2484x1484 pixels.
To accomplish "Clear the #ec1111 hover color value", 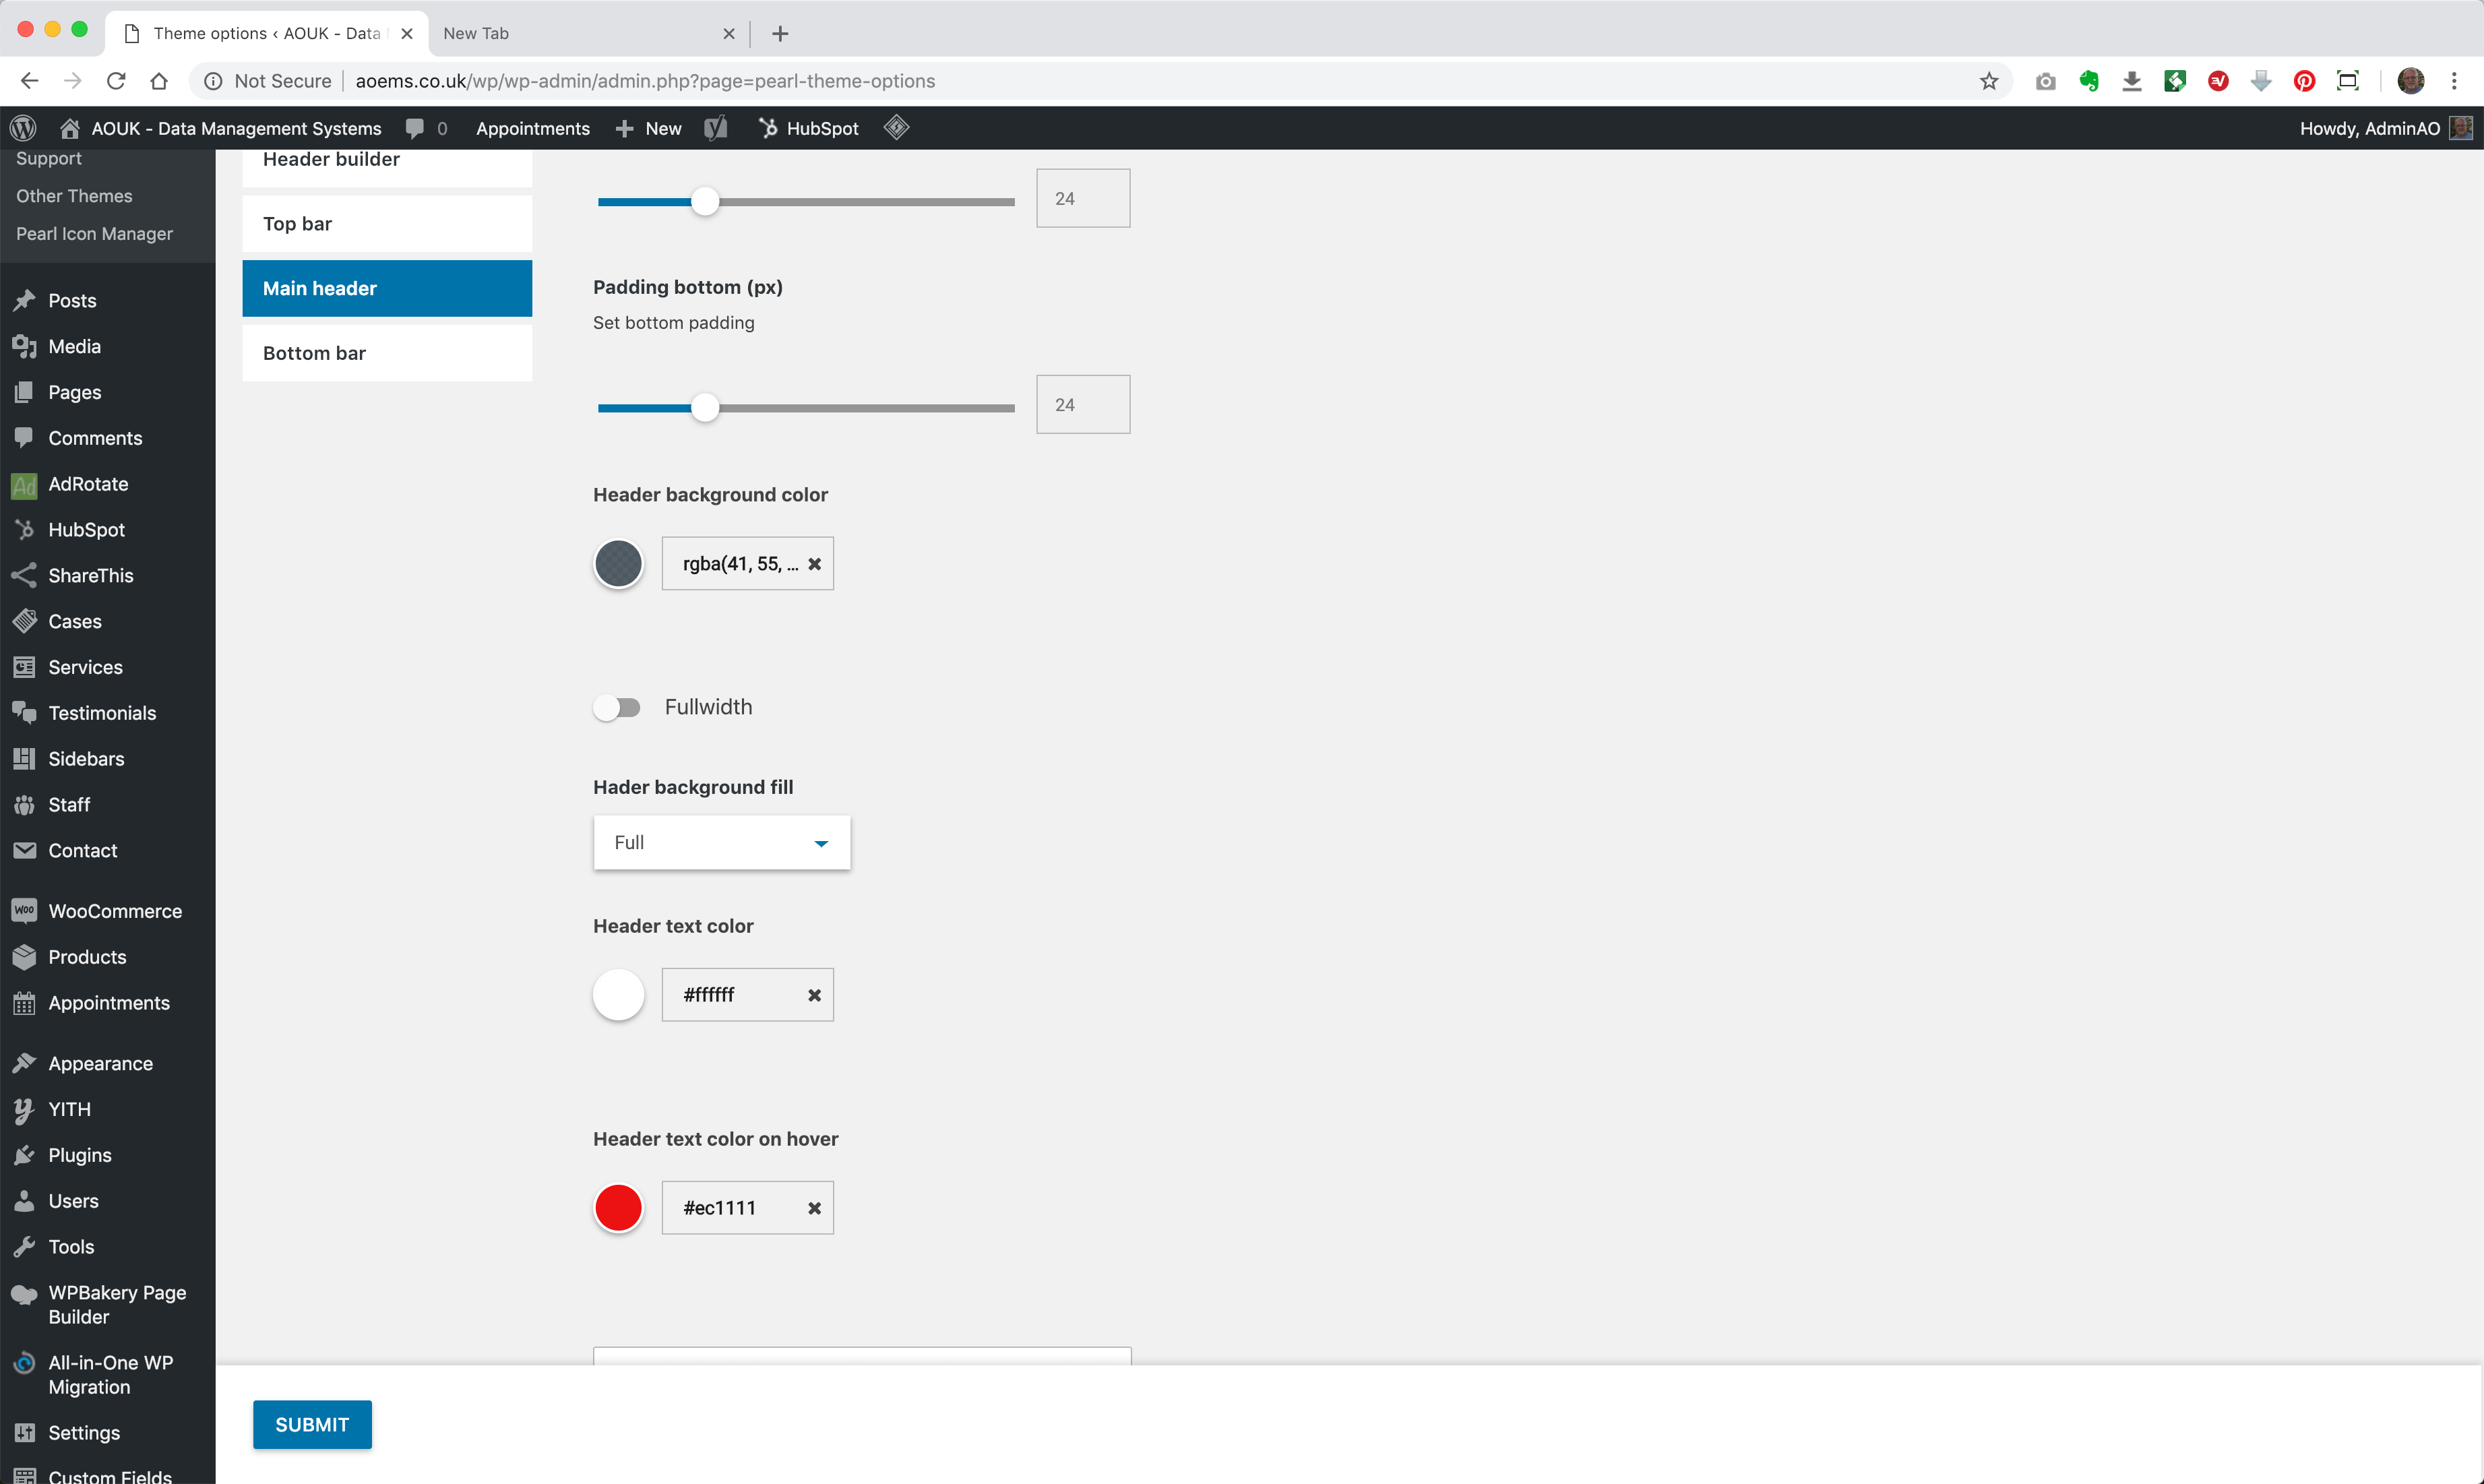I will [814, 1208].
